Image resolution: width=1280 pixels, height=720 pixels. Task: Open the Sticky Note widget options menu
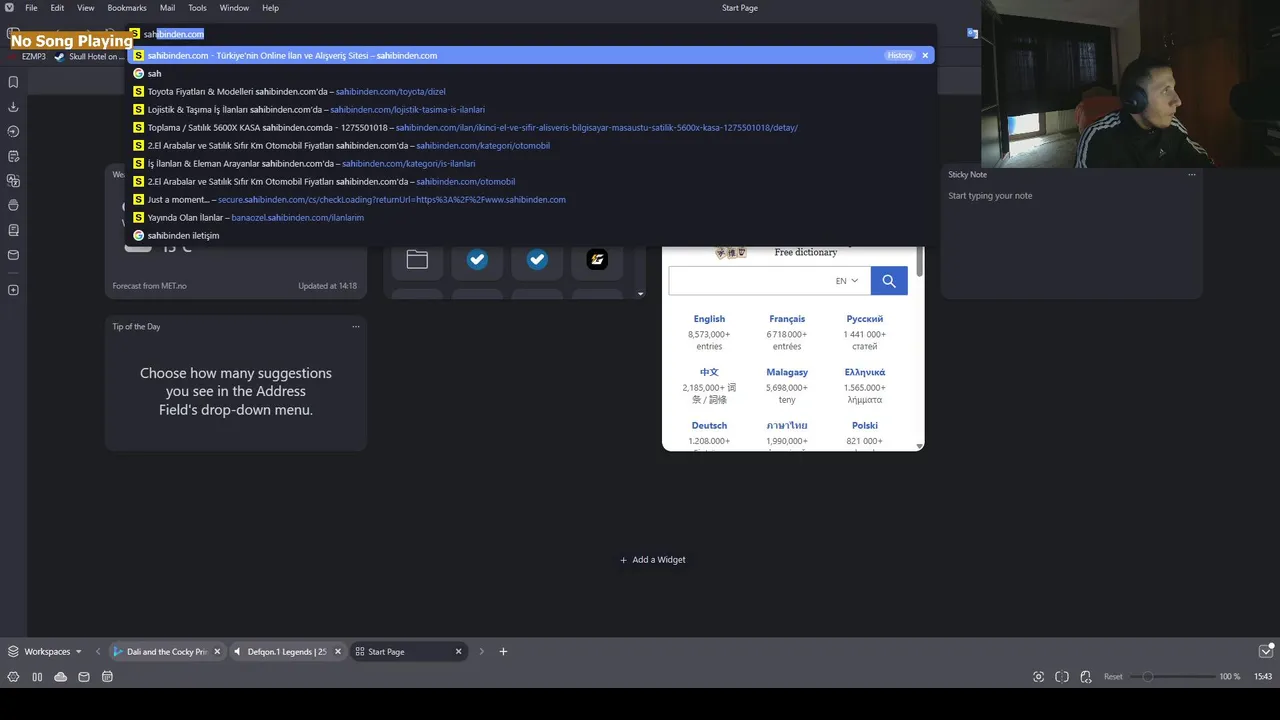tap(1192, 175)
